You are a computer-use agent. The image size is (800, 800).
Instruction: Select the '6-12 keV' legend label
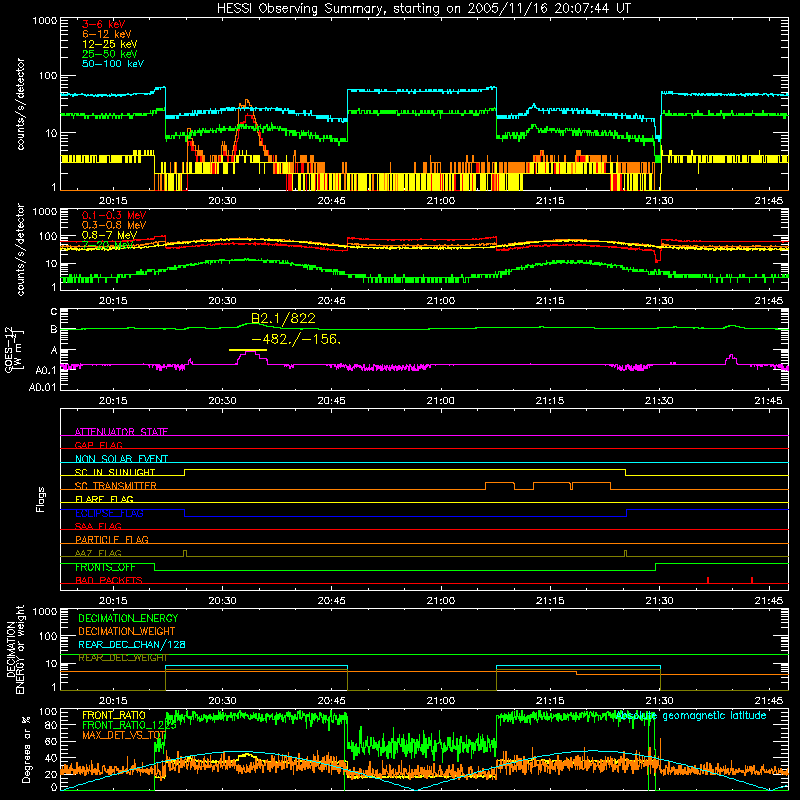[x=107, y=34]
